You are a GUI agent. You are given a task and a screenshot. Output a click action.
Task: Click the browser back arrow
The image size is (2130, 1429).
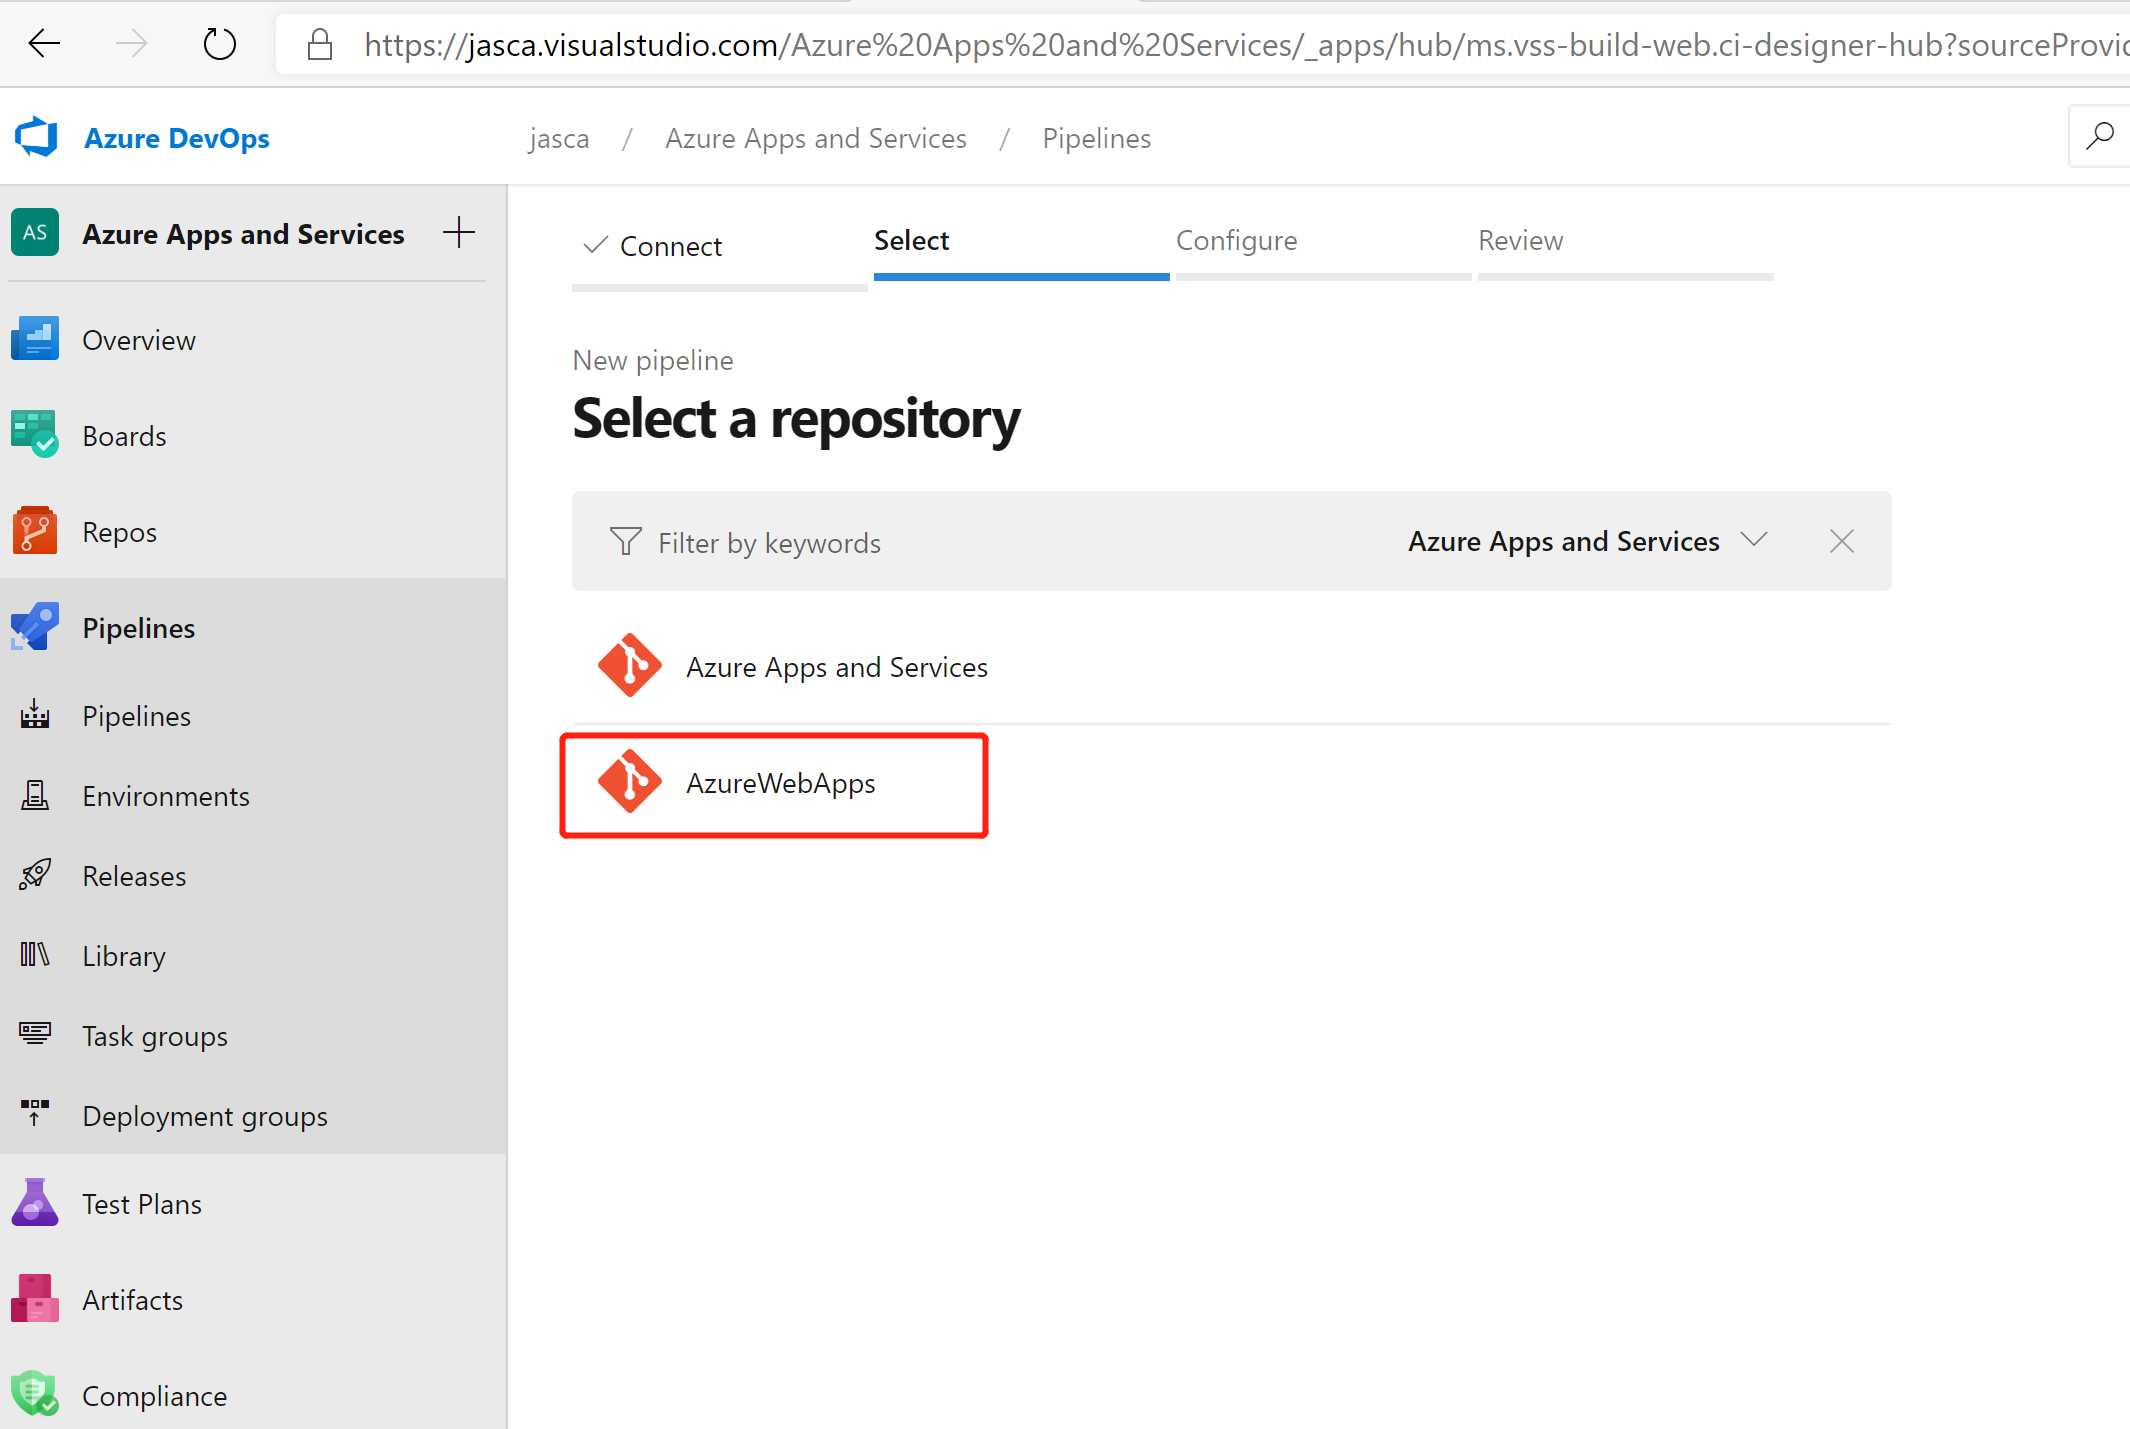(x=44, y=44)
